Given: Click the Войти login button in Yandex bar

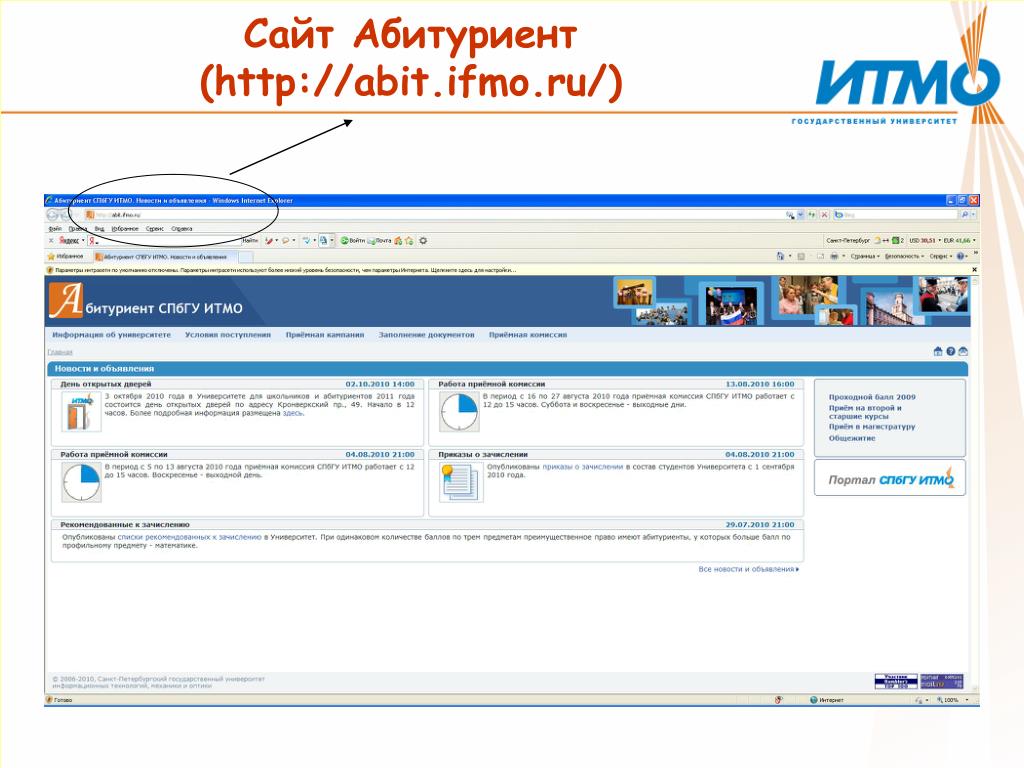Looking at the screenshot, I should tap(353, 241).
